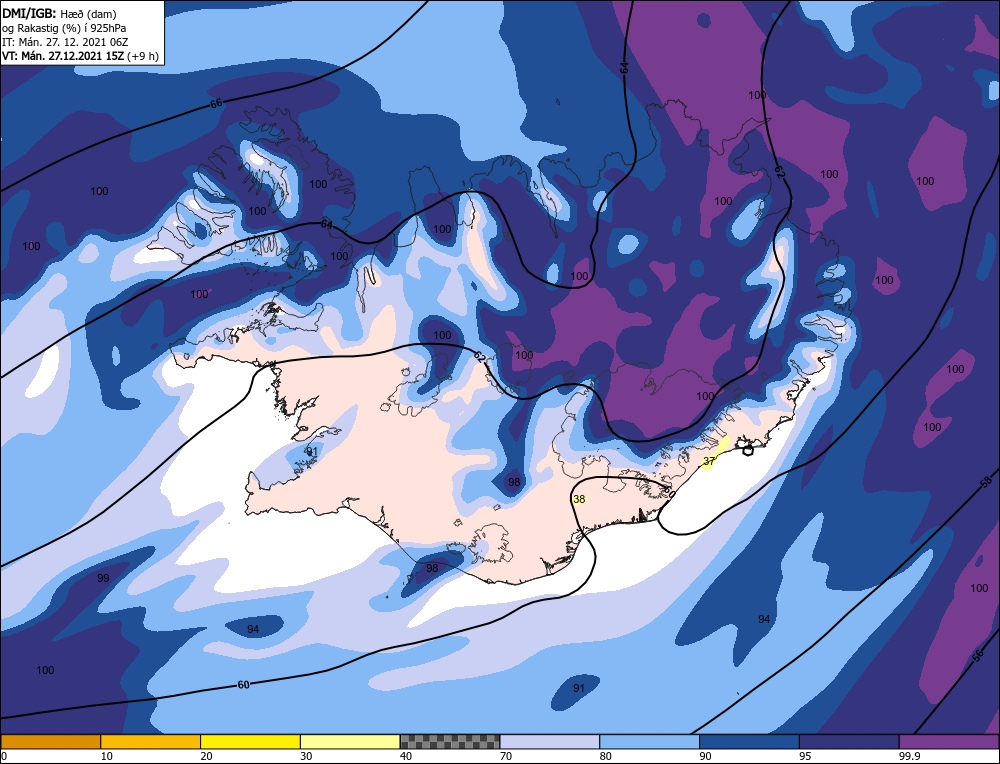Click the '99' humidity value
Viewport: 1000px width, 764px height.
coord(103,578)
